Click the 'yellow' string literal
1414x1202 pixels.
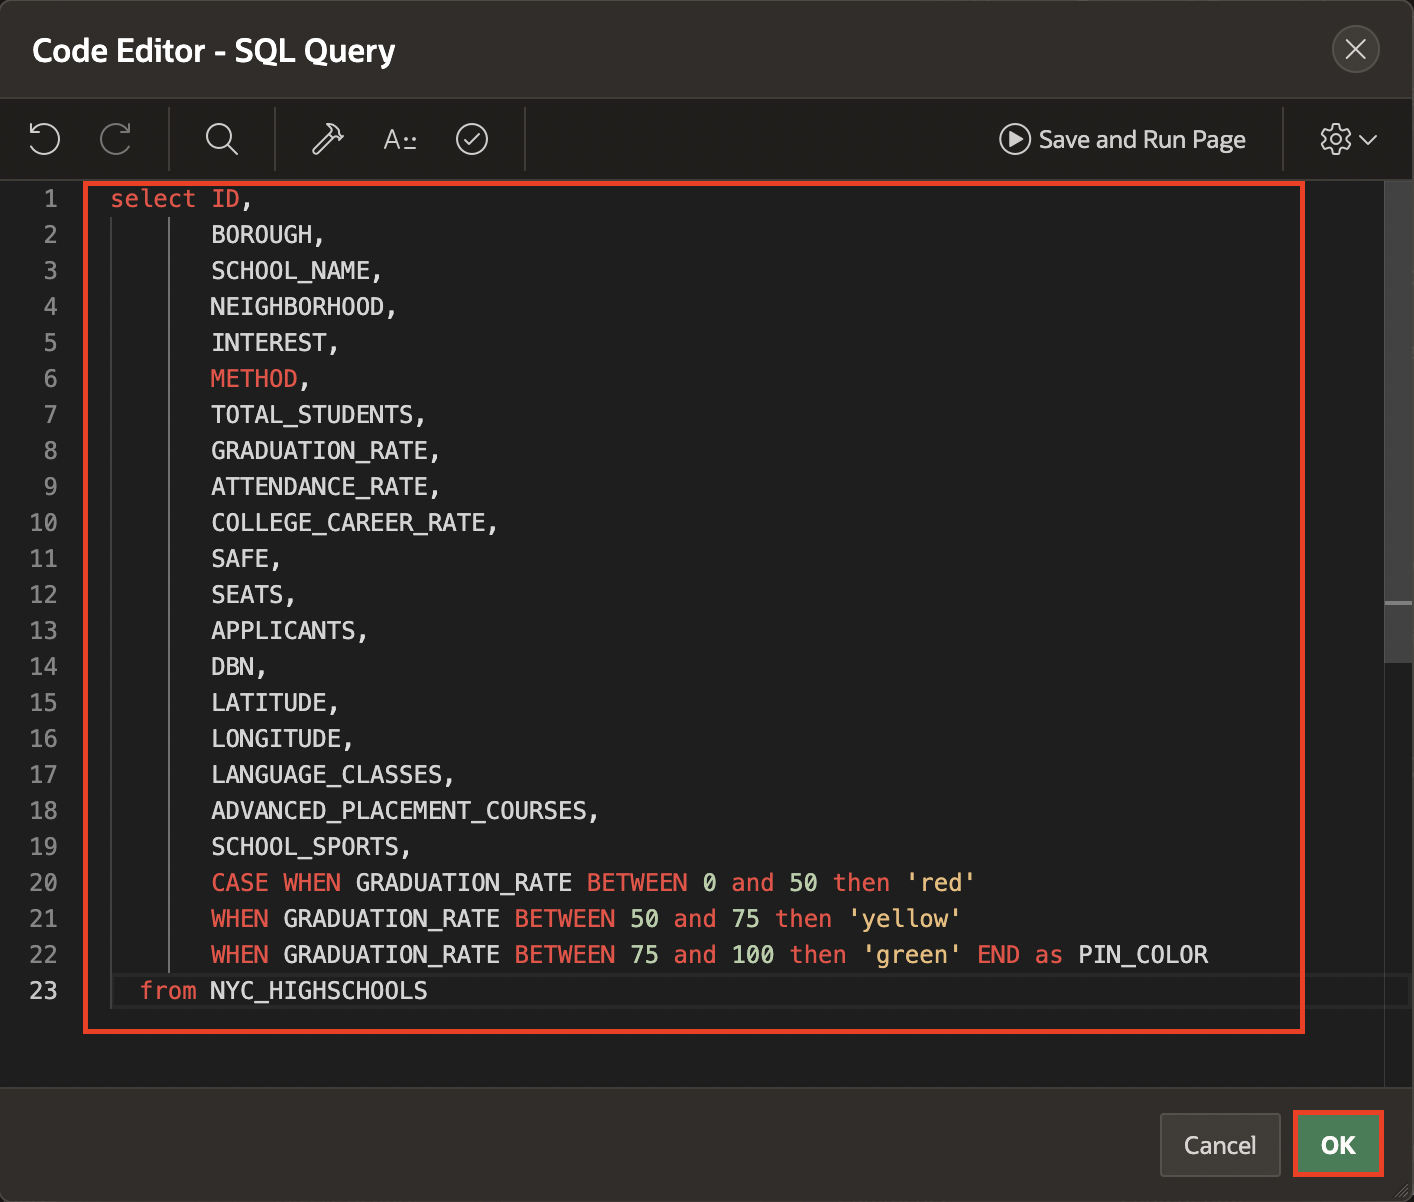tap(905, 919)
